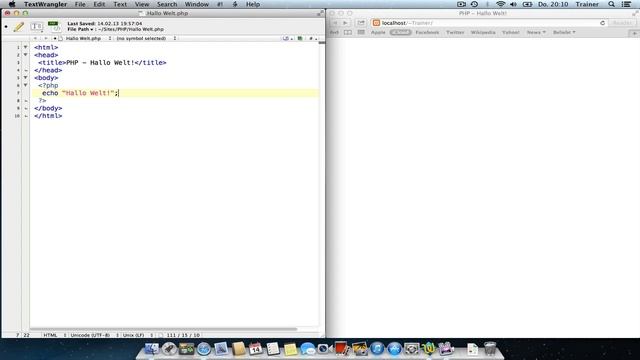Expand the Beliebt bookmarks folder in Safari
Screen dimensions: 640x360
tap(564, 32)
